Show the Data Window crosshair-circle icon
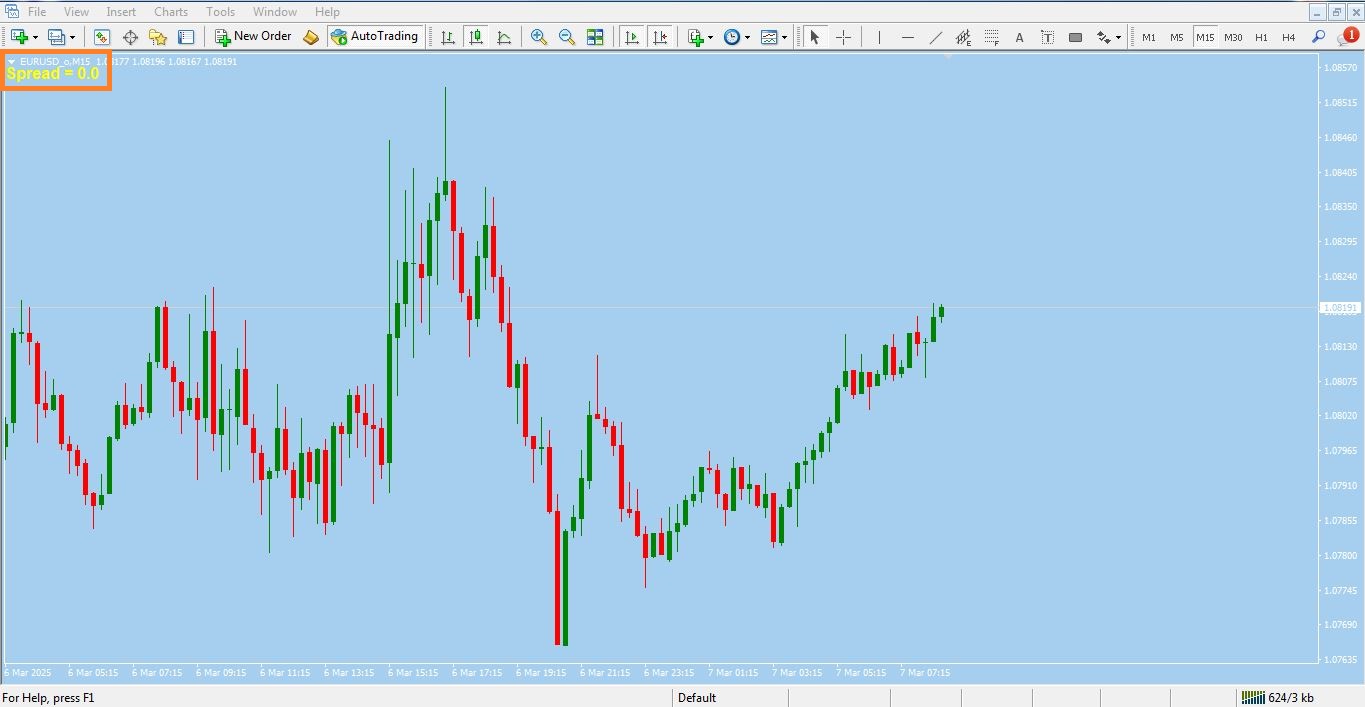This screenshot has height=707, width=1365. (x=130, y=37)
